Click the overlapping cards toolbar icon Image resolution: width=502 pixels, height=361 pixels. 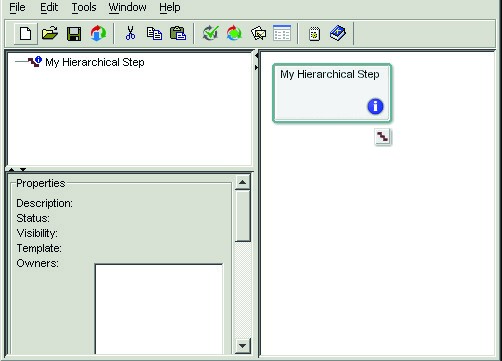[258, 34]
